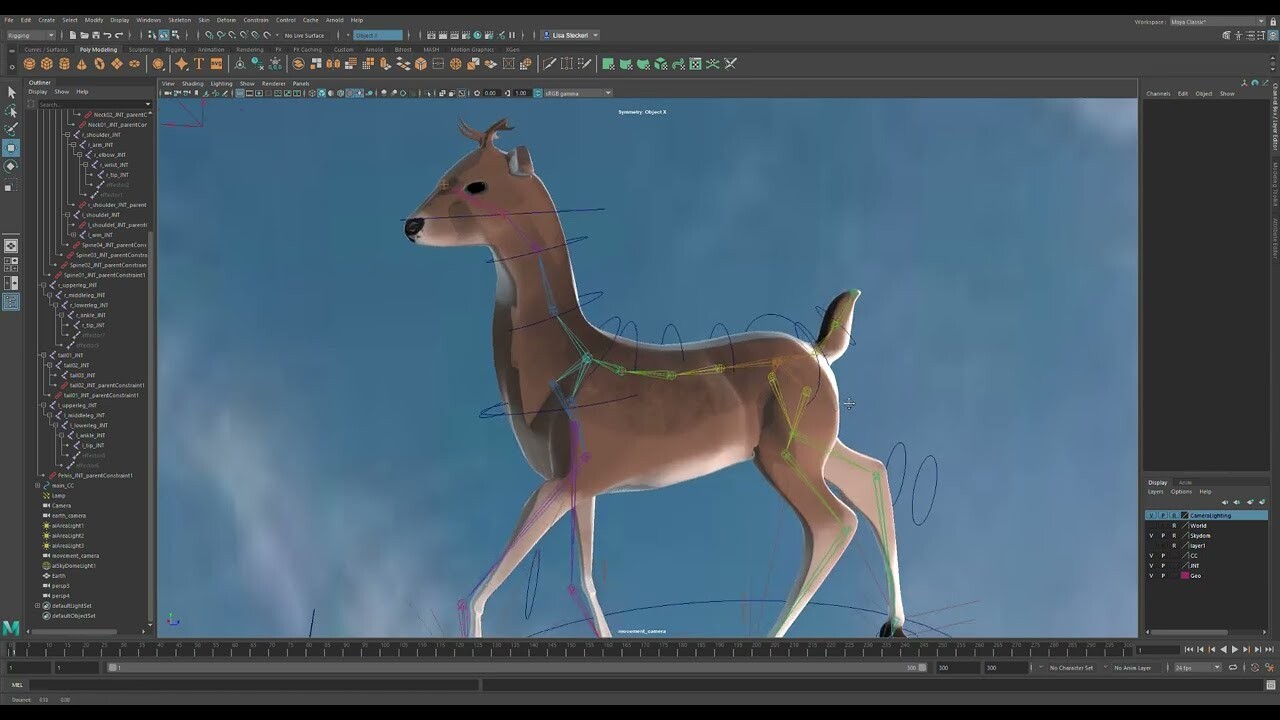
Task: Switch to the Sculpting shelf tab
Action: [141, 49]
